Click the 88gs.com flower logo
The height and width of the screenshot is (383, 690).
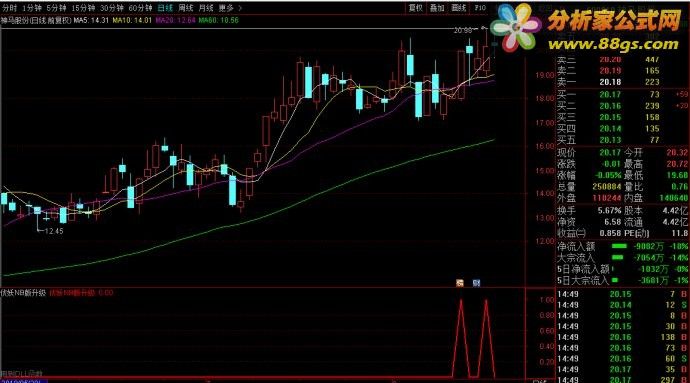tap(516, 27)
